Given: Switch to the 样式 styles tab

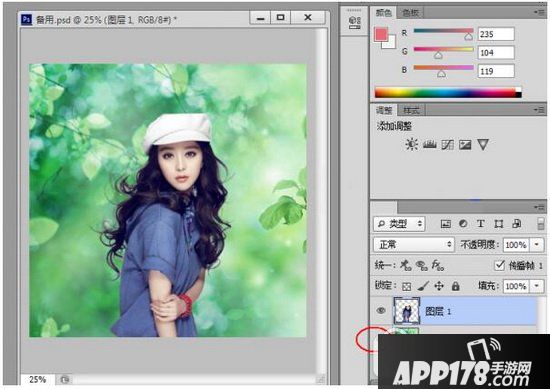Looking at the screenshot, I should point(411,111).
